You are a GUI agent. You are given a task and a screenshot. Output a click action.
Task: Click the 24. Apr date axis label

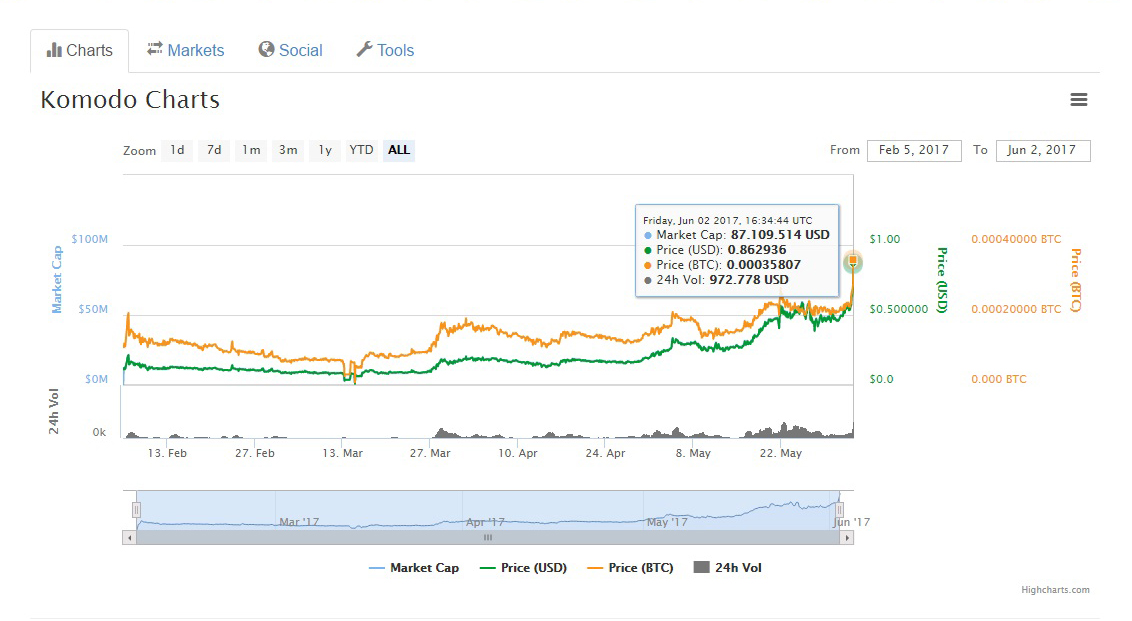(606, 453)
